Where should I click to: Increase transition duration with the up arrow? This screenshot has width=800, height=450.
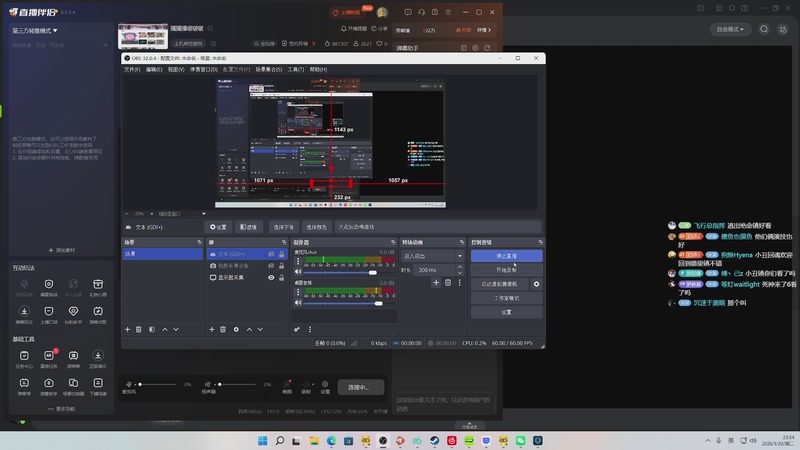coord(460,267)
